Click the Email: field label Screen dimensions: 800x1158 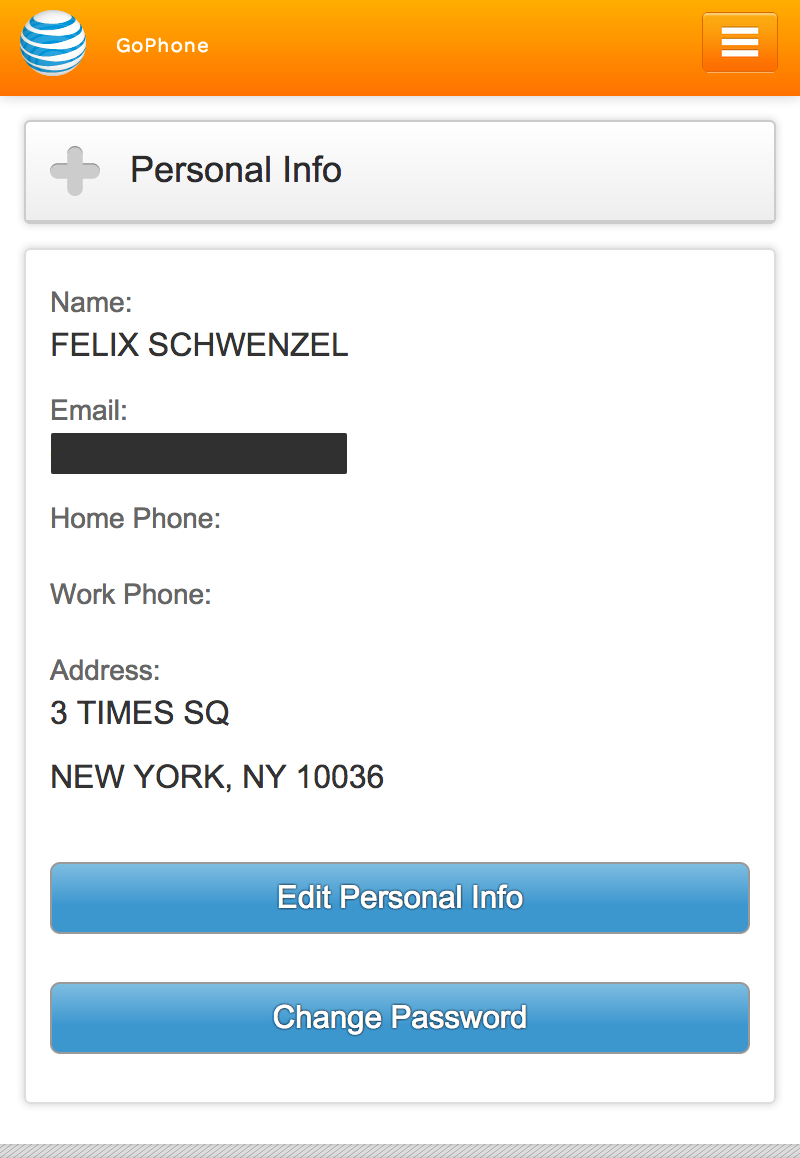(89, 411)
